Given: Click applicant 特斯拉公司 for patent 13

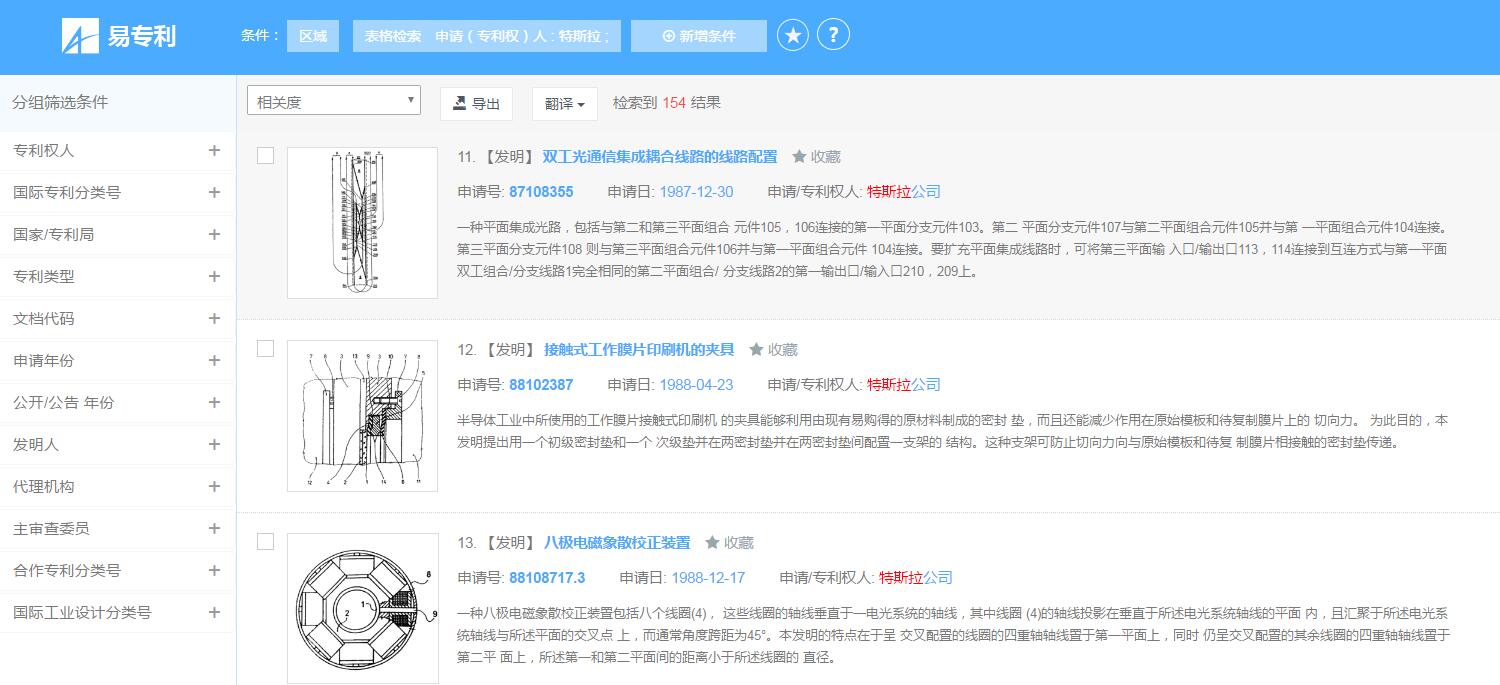Looking at the screenshot, I should [x=916, y=578].
